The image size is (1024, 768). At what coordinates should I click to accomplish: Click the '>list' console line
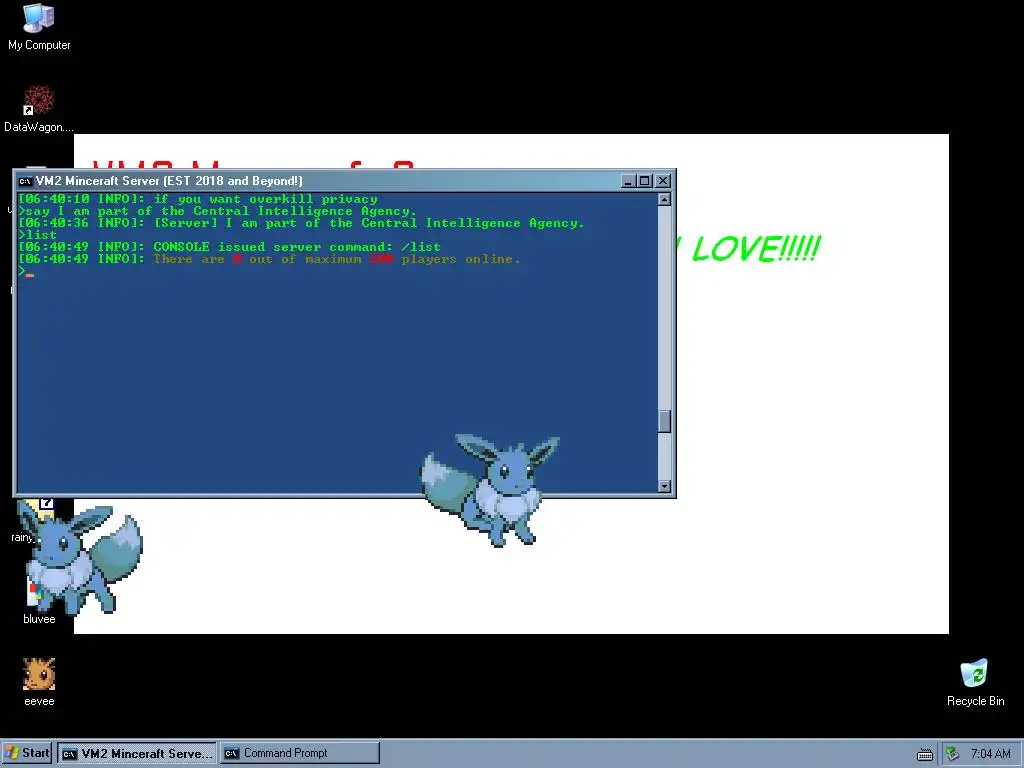(38, 235)
